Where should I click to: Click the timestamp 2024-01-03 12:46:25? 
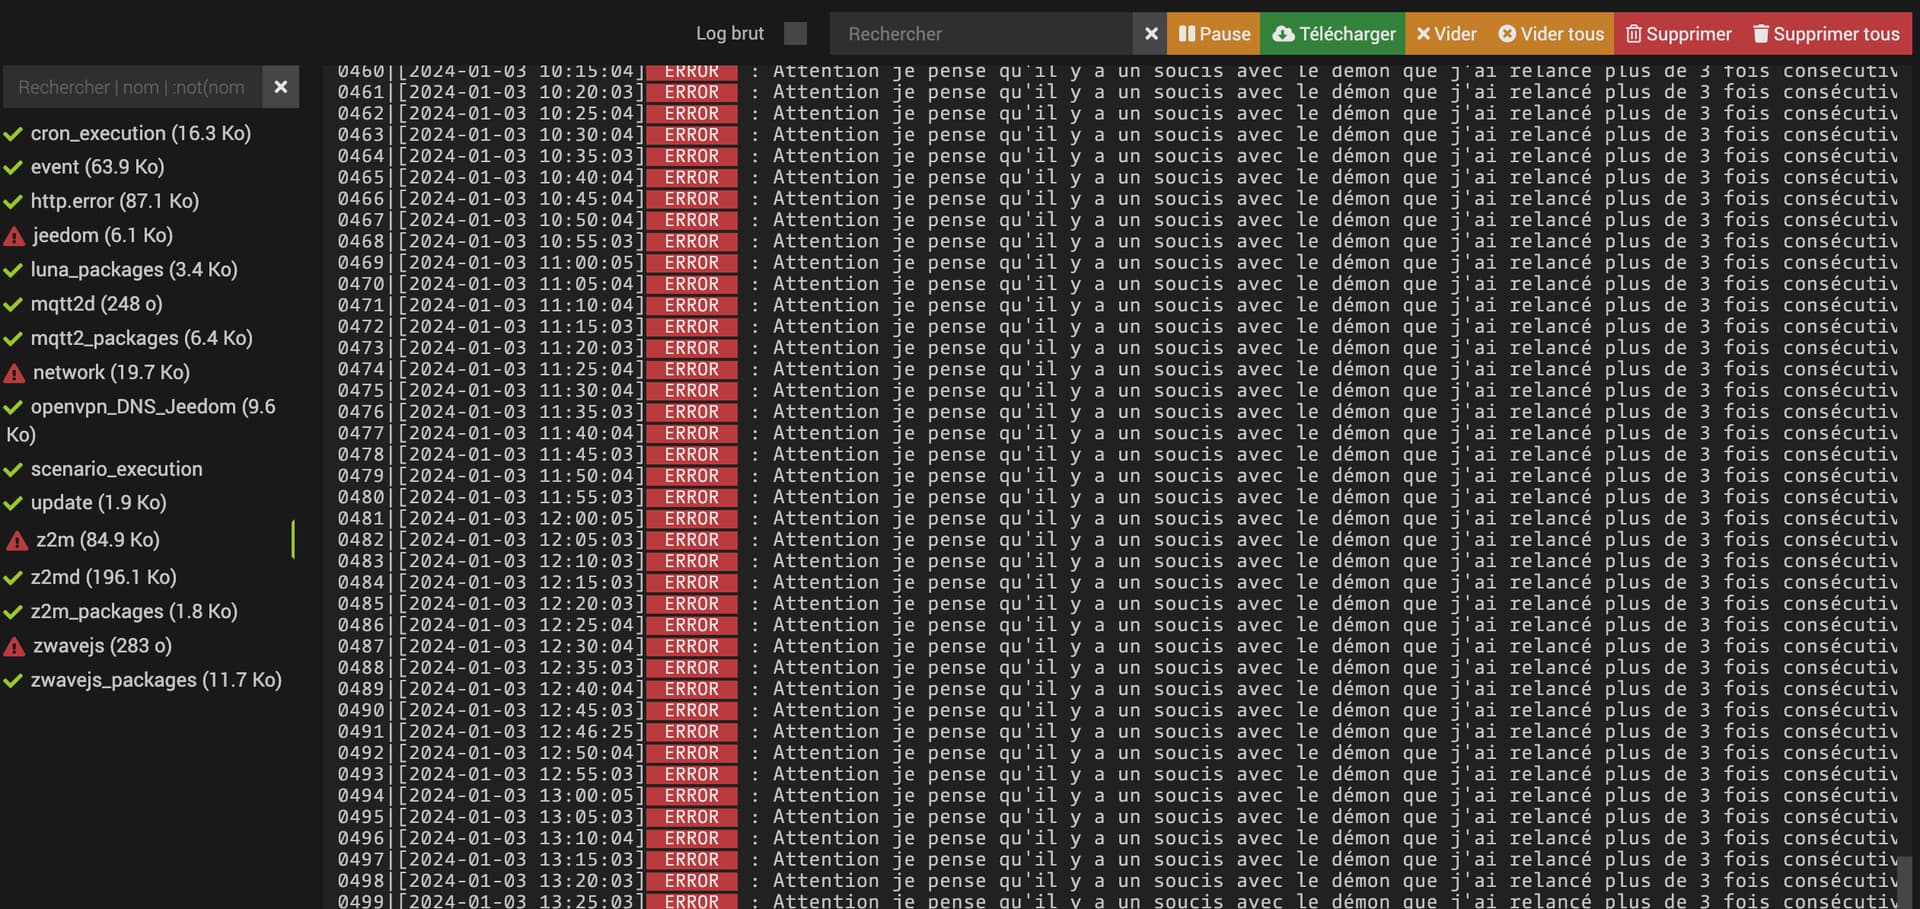(x=521, y=732)
